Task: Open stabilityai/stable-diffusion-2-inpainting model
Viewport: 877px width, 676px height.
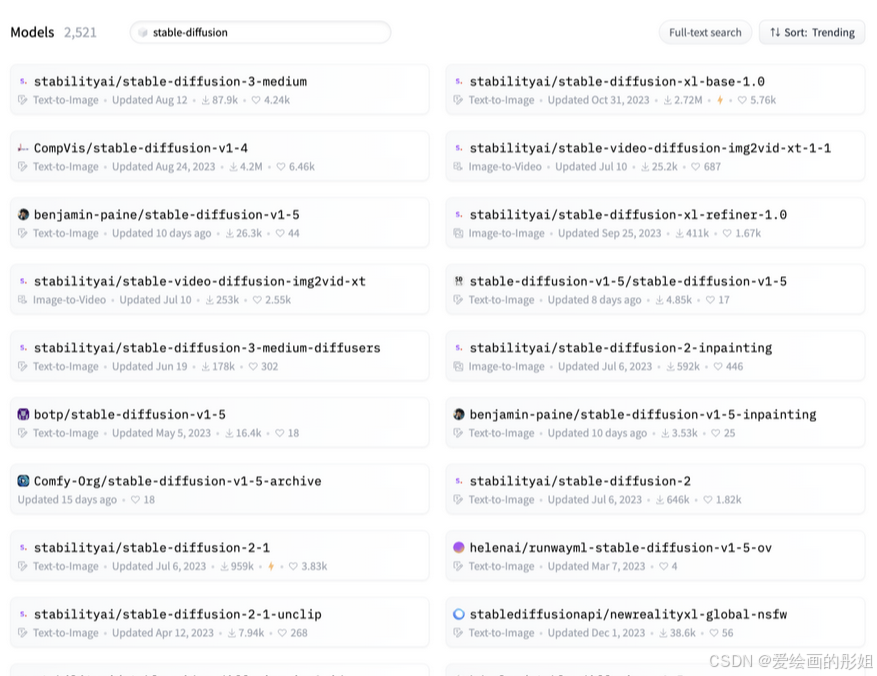Action: [x=620, y=348]
